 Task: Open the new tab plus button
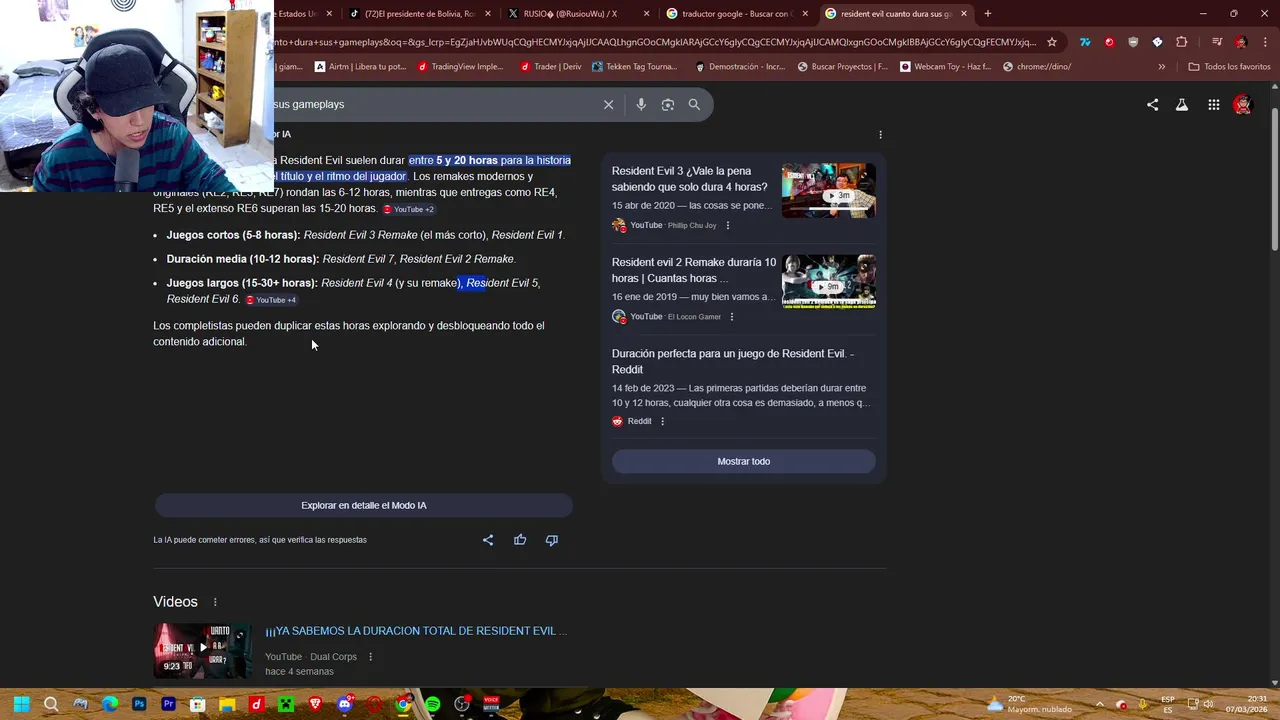pyautogui.click(x=987, y=14)
